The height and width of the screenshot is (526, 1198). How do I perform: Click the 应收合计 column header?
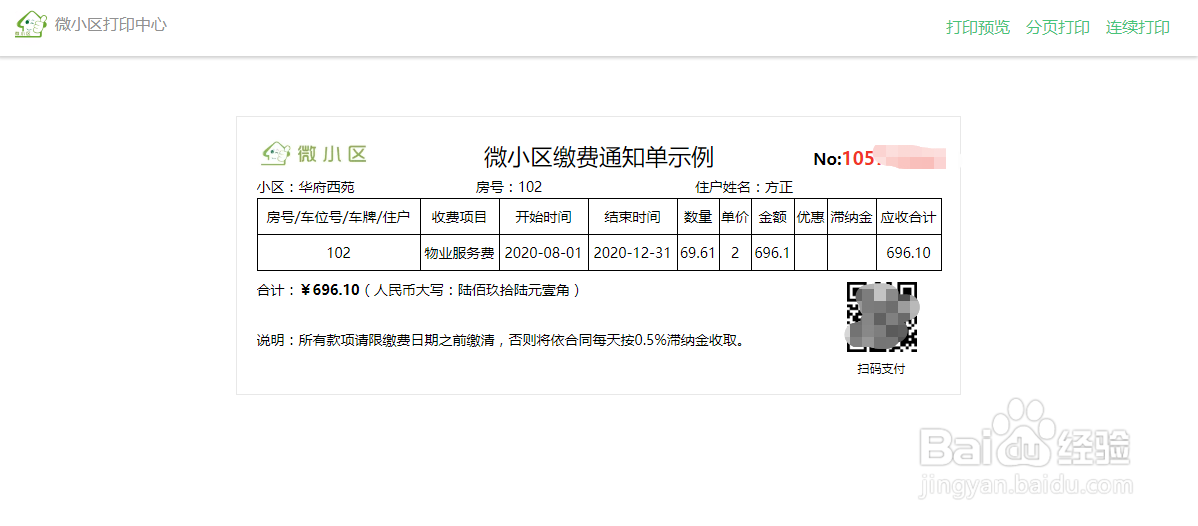908,217
